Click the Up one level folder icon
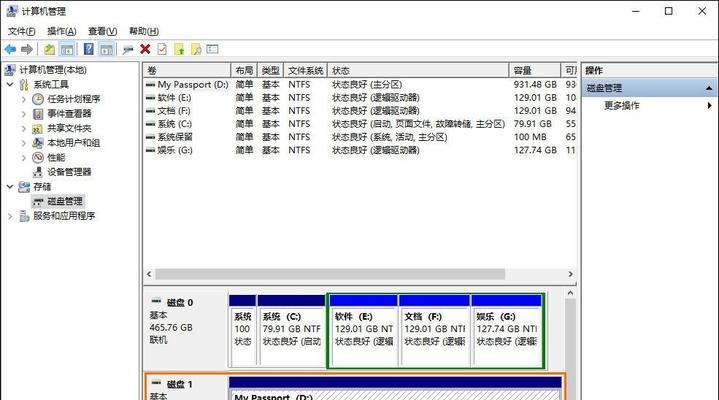Viewport: 719px width, 400px height. tap(49, 49)
